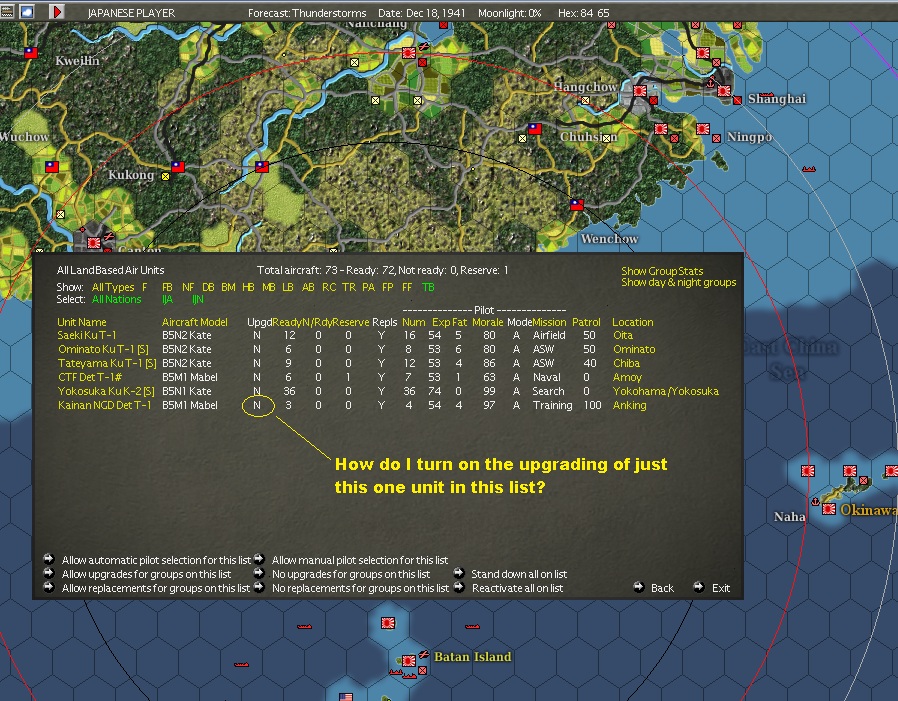898x701 pixels.
Task: Select the Japanese base icon at Ningpo
Action: 703,129
